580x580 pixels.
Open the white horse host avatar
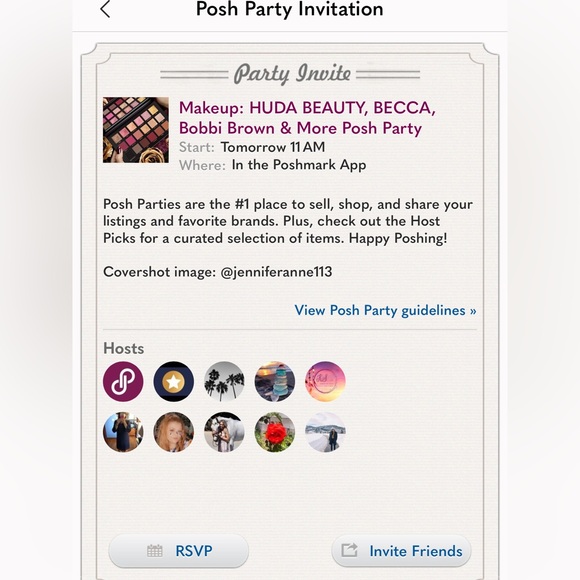[x=224, y=432]
